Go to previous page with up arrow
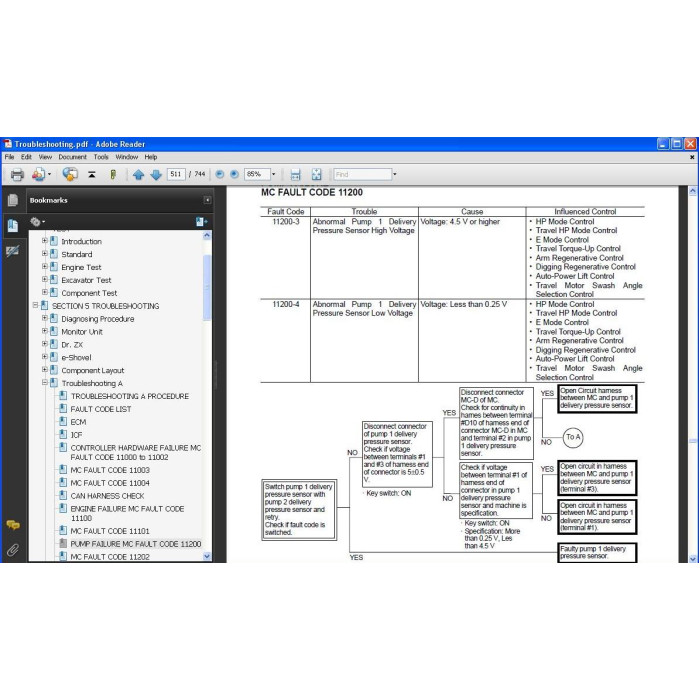The width and height of the screenshot is (700, 700). [x=138, y=175]
